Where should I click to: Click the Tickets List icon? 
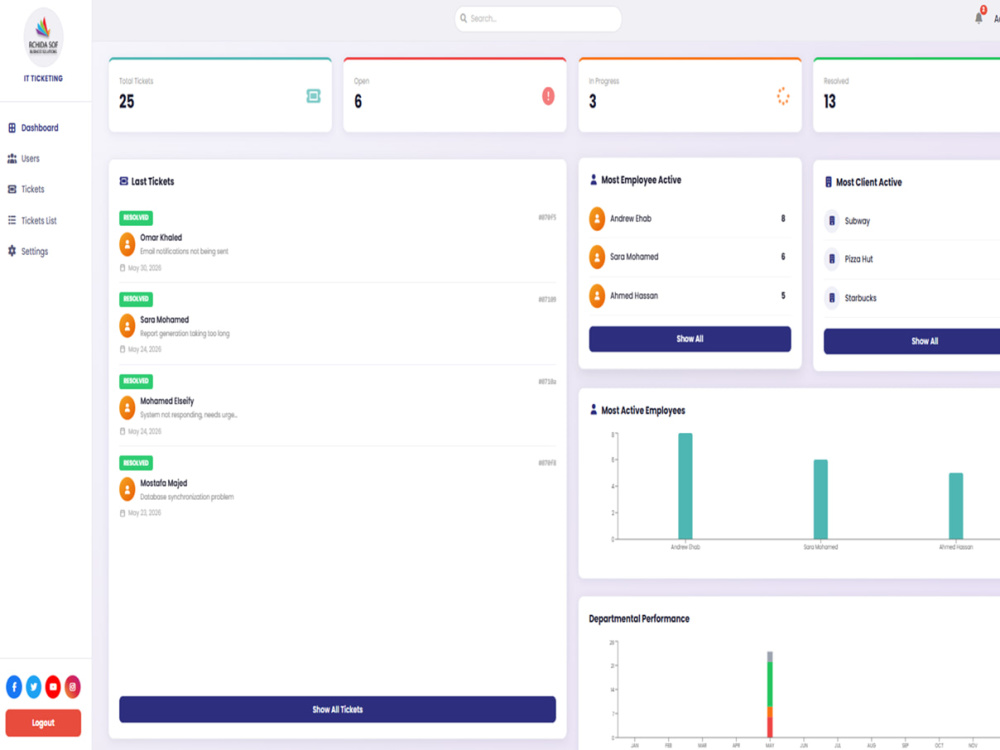[11, 220]
